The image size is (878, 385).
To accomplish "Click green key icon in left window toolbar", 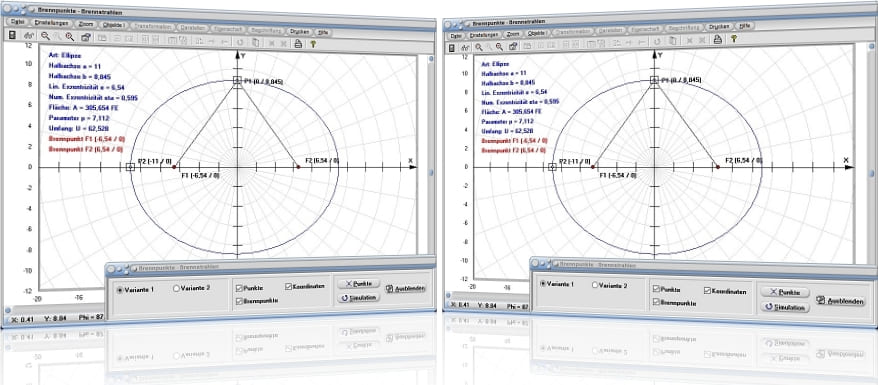I will pyautogui.click(x=313, y=43).
